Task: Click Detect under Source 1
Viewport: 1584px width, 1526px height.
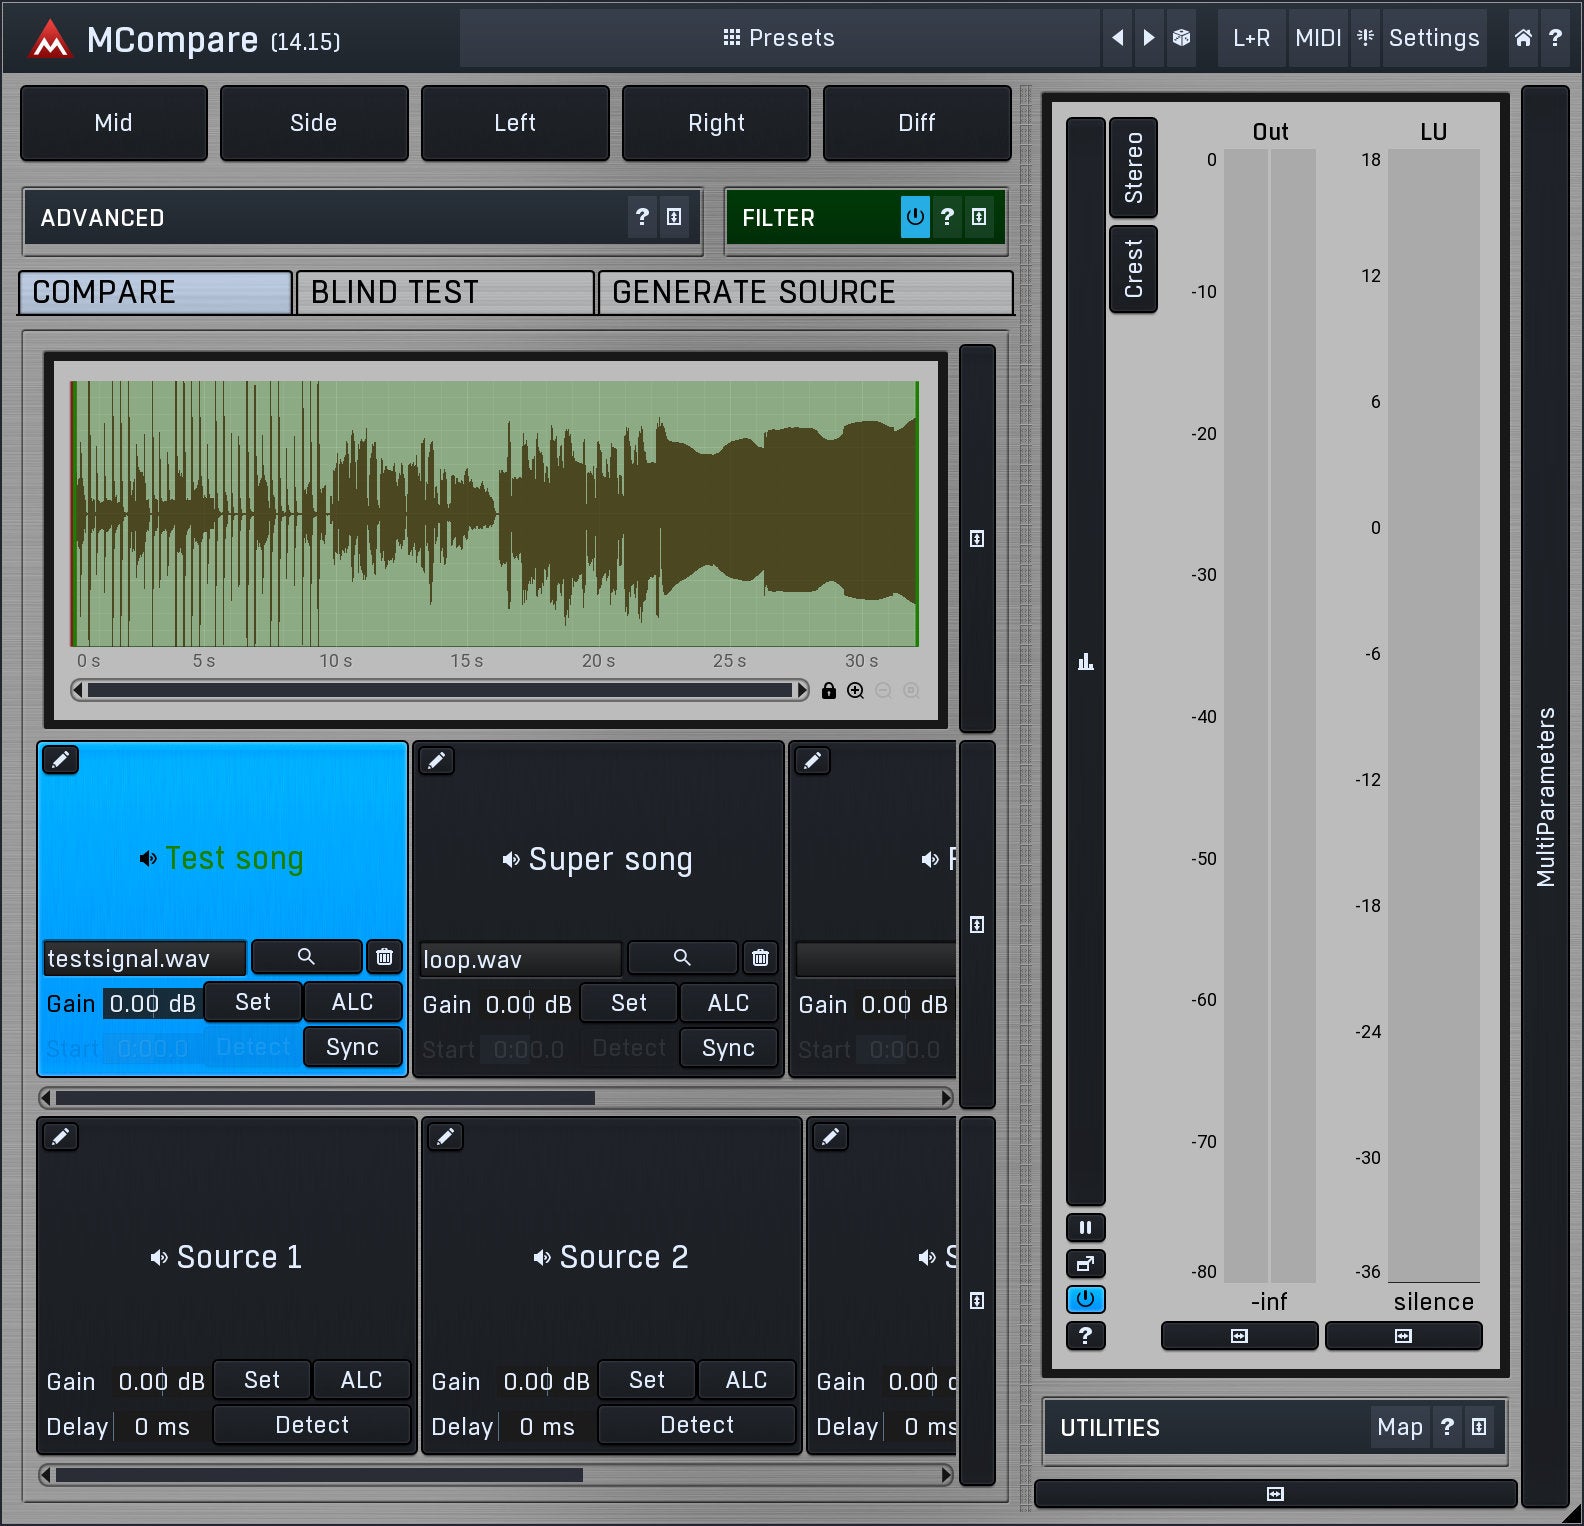Action: point(312,1425)
